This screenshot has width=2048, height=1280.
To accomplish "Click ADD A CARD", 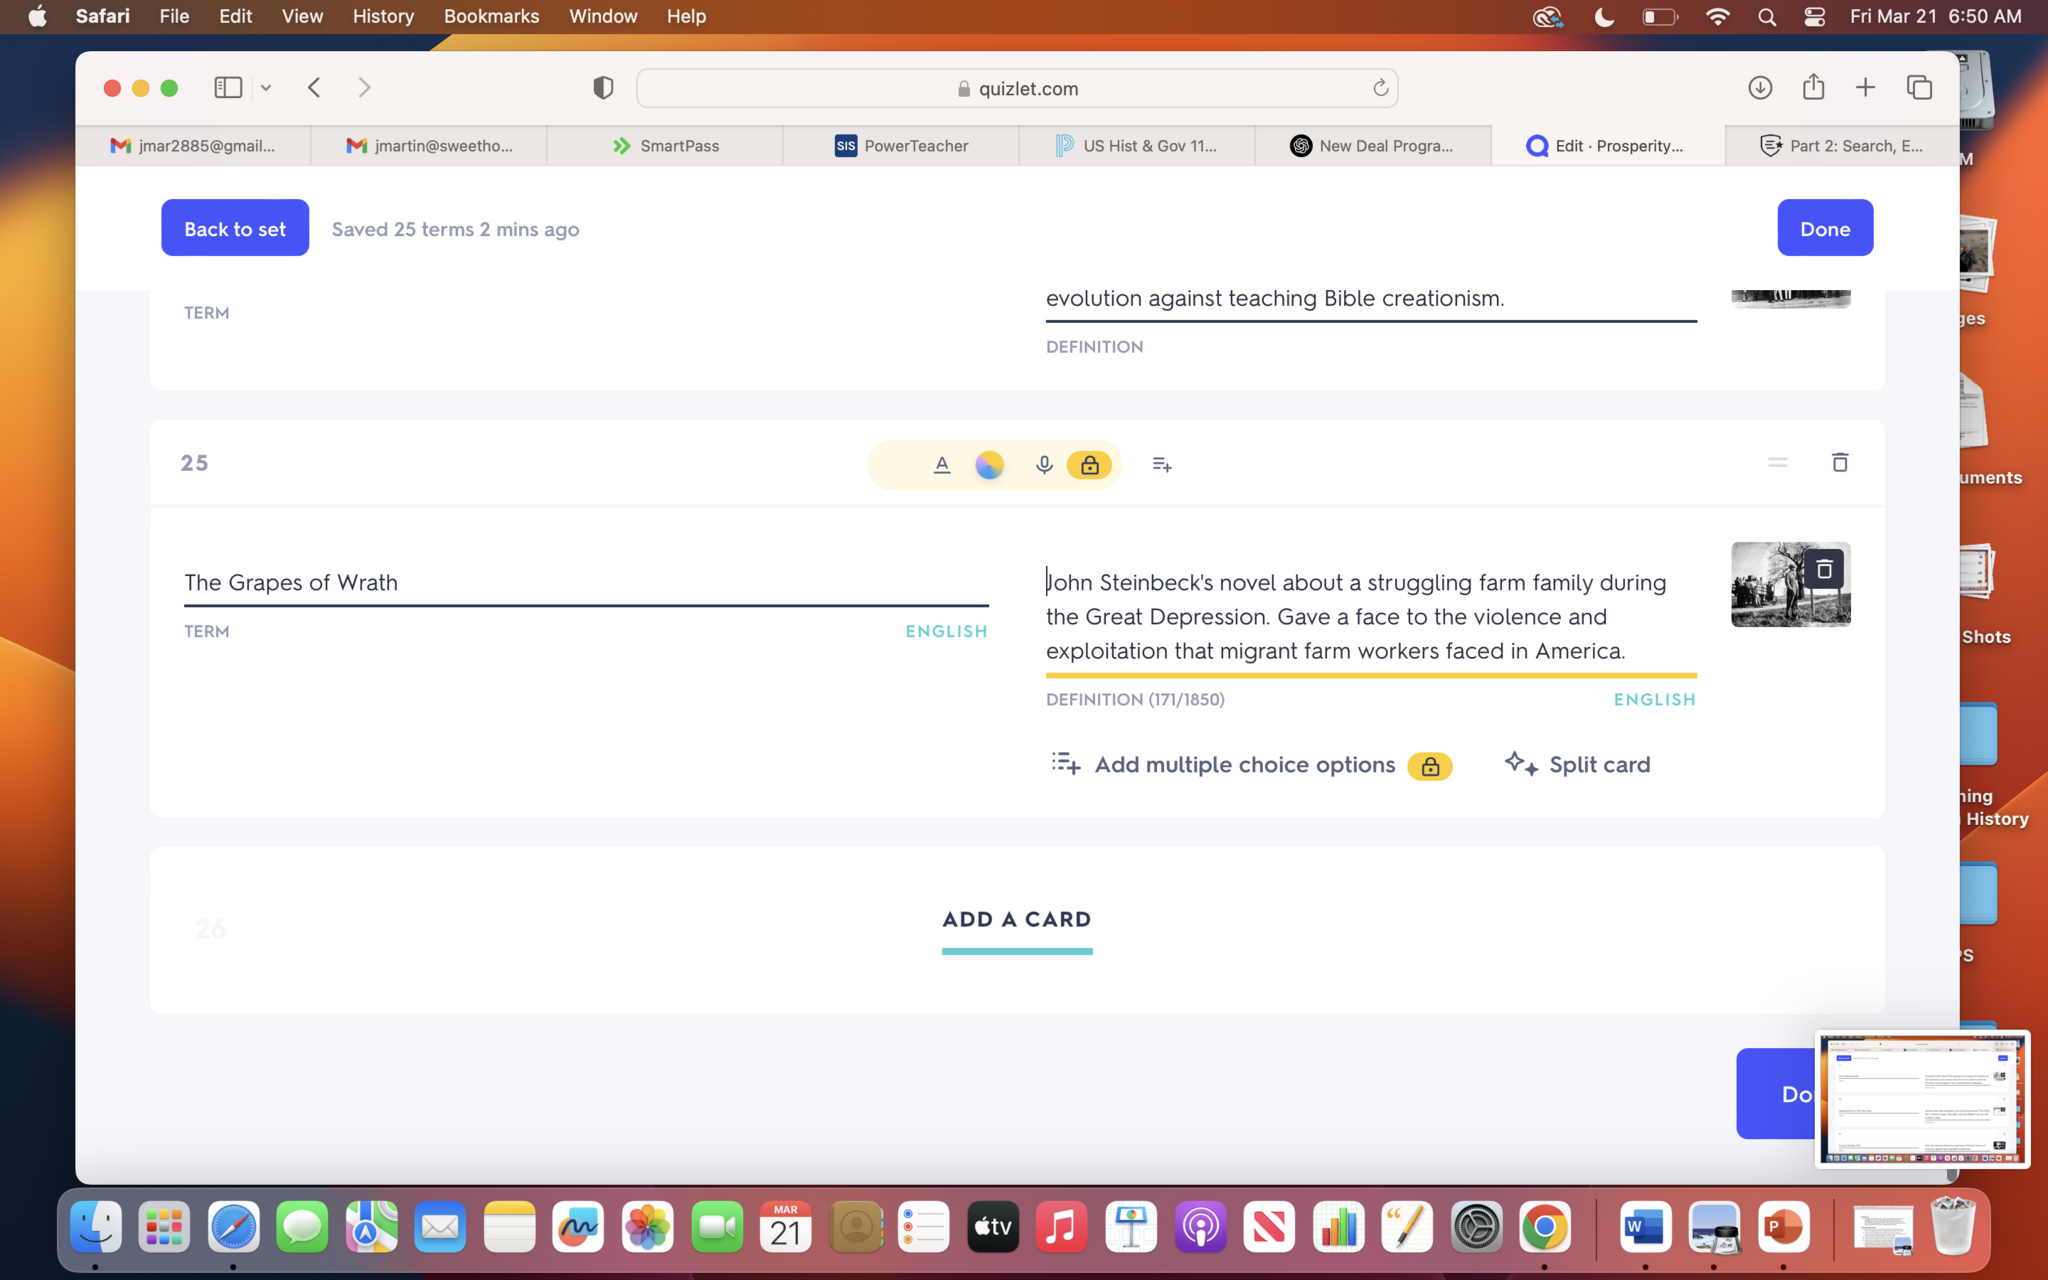I will tap(1016, 919).
